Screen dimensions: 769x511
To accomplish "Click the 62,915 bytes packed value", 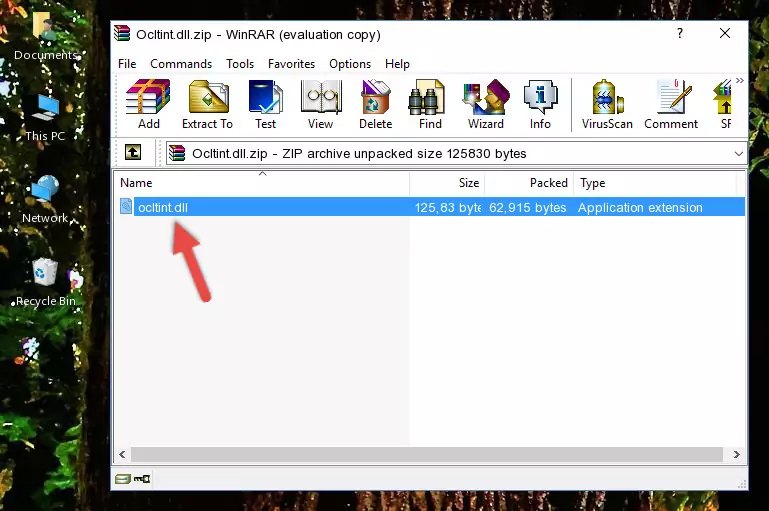I will click(527, 207).
